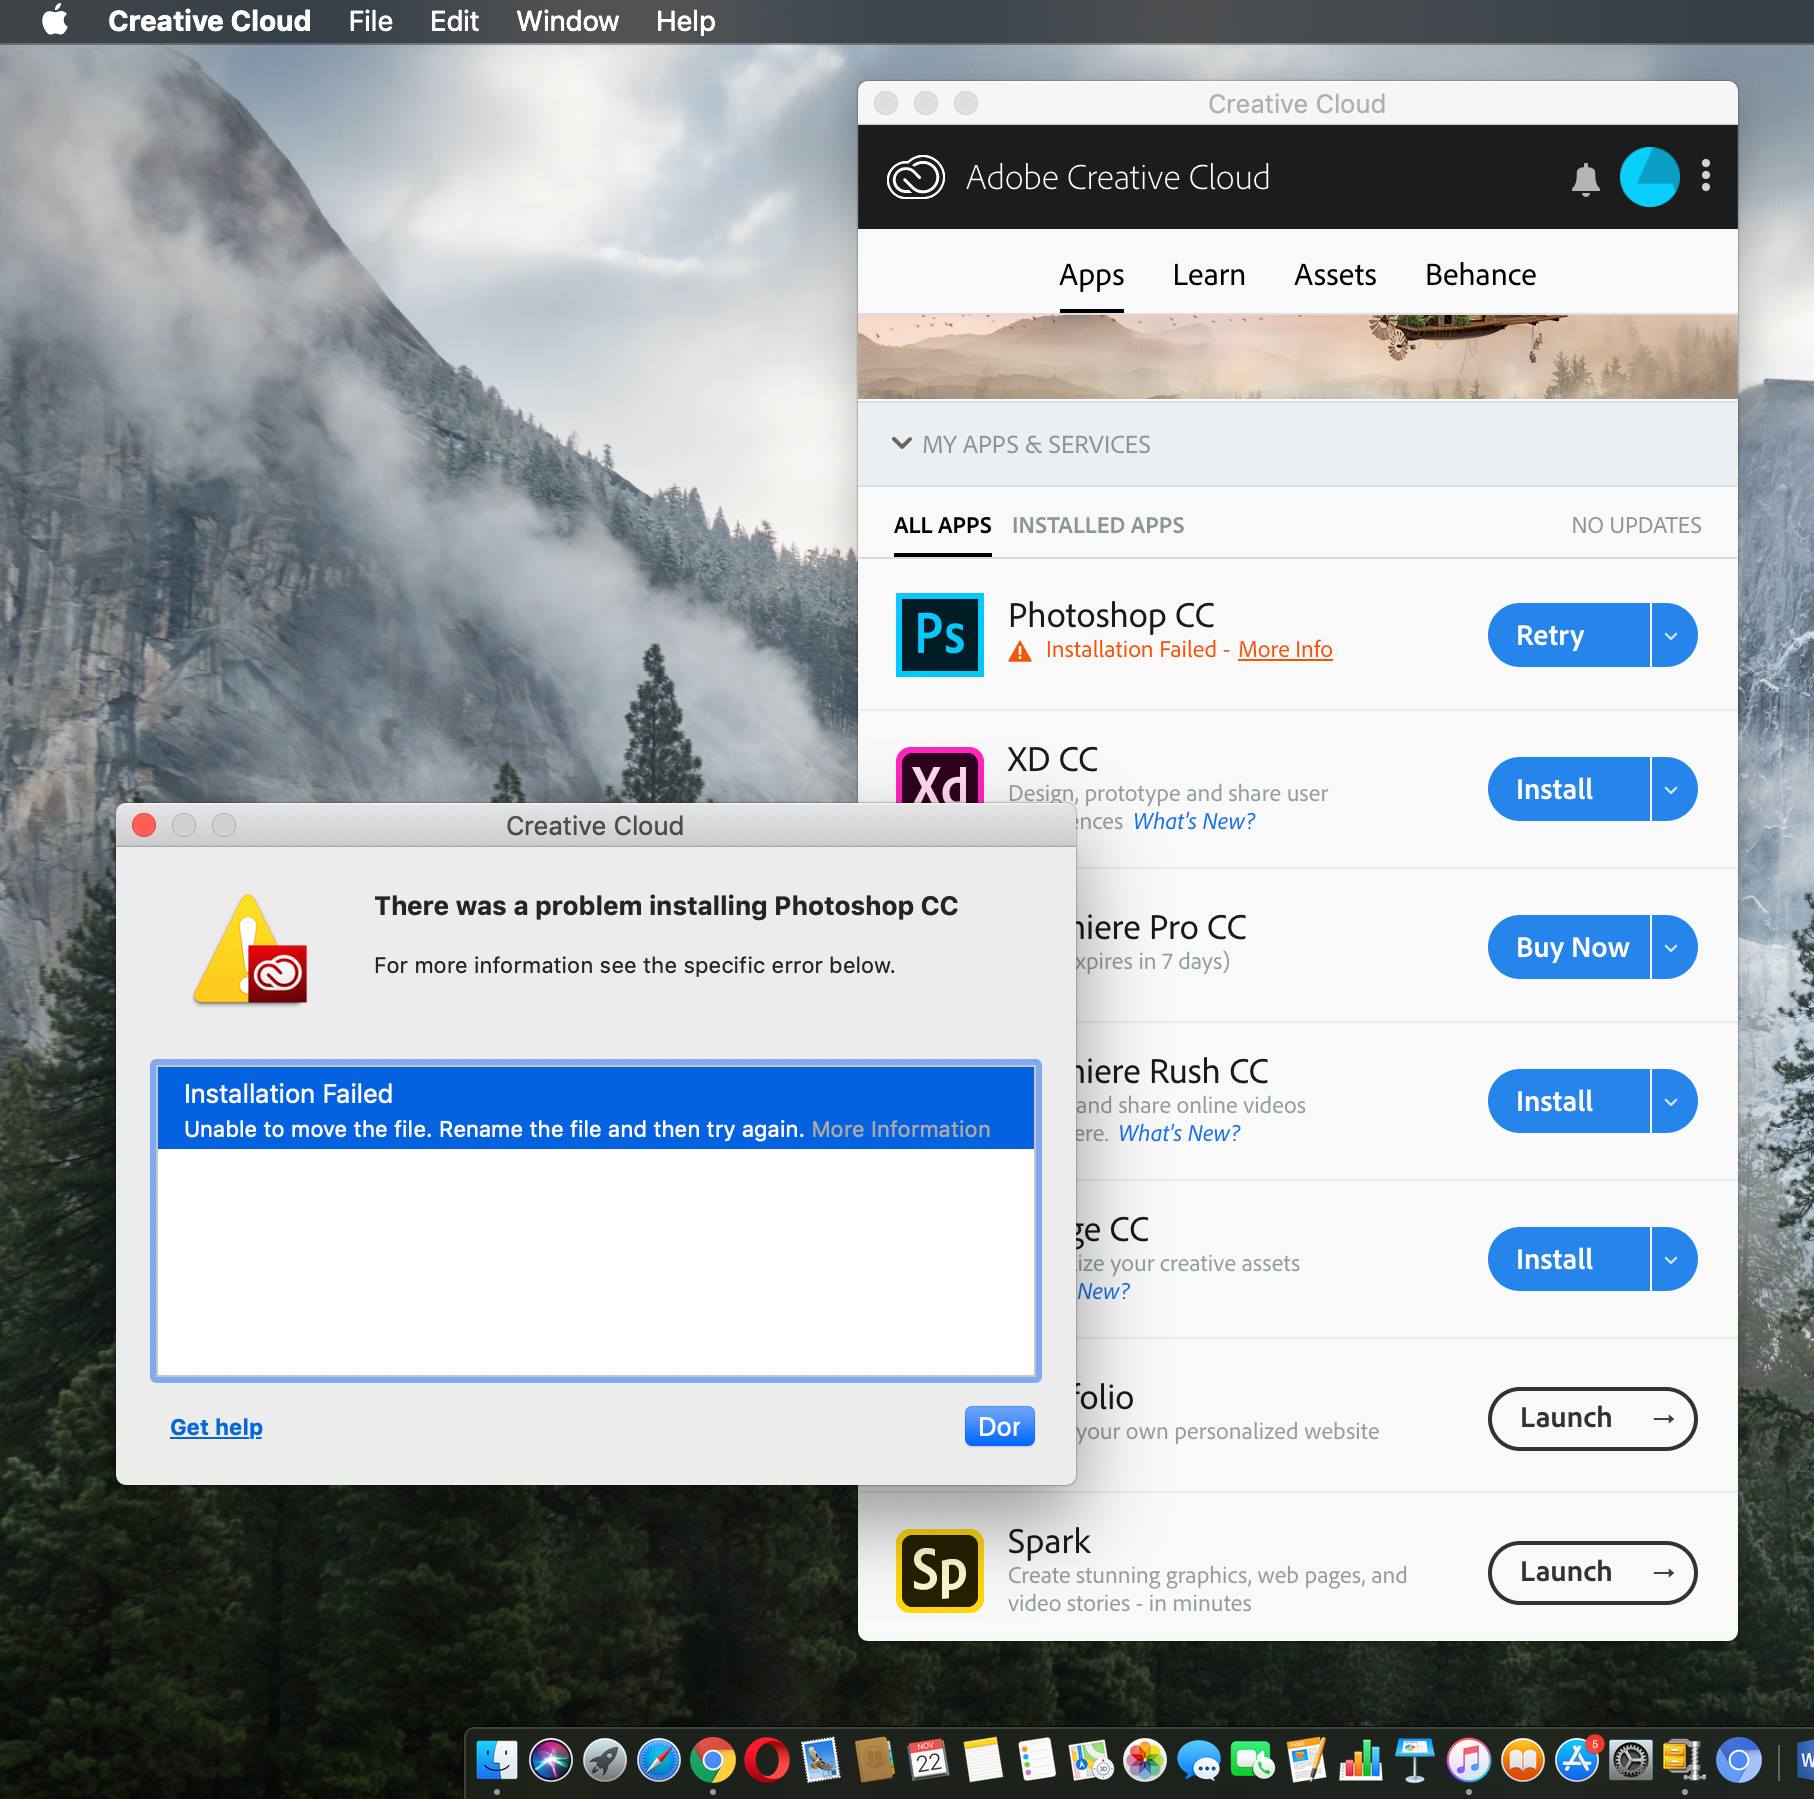
Task: Open Safari from the Dock
Action: pyautogui.click(x=659, y=1761)
